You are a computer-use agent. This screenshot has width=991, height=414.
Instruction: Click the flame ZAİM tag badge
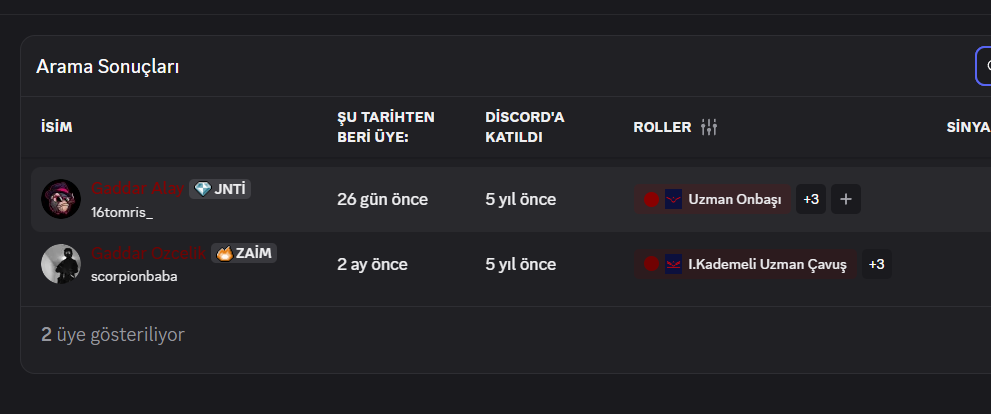[x=244, y=253]
